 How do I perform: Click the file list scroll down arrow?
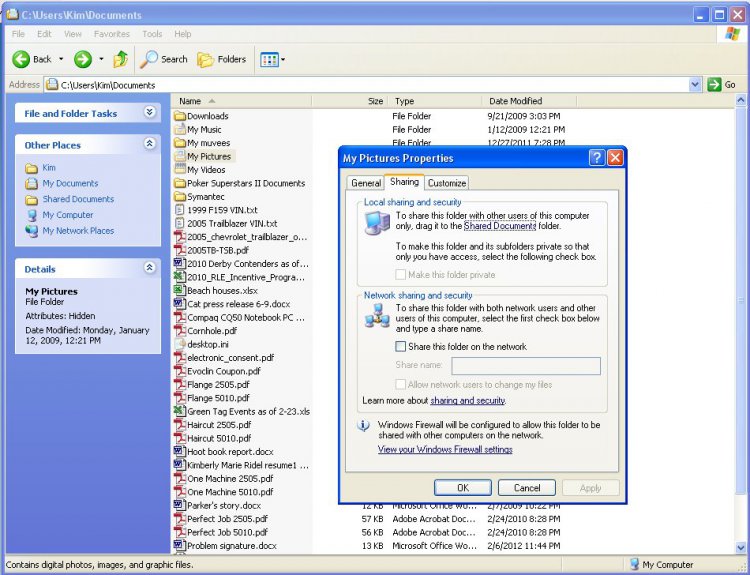[x=741, y=547]
